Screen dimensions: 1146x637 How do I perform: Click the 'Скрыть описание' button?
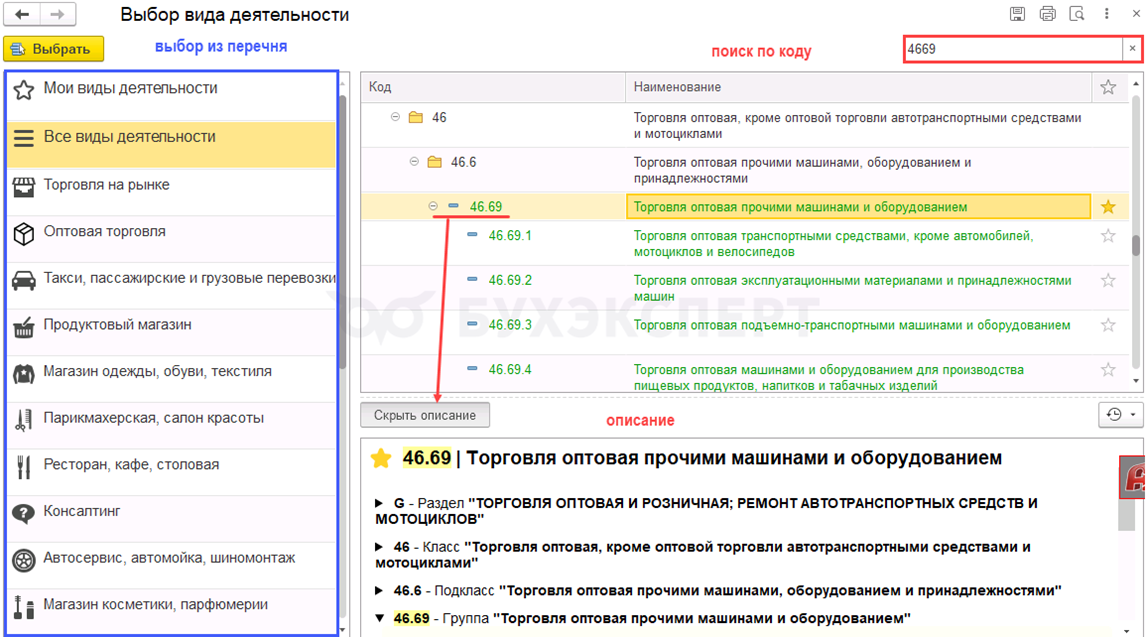(425, 414)
